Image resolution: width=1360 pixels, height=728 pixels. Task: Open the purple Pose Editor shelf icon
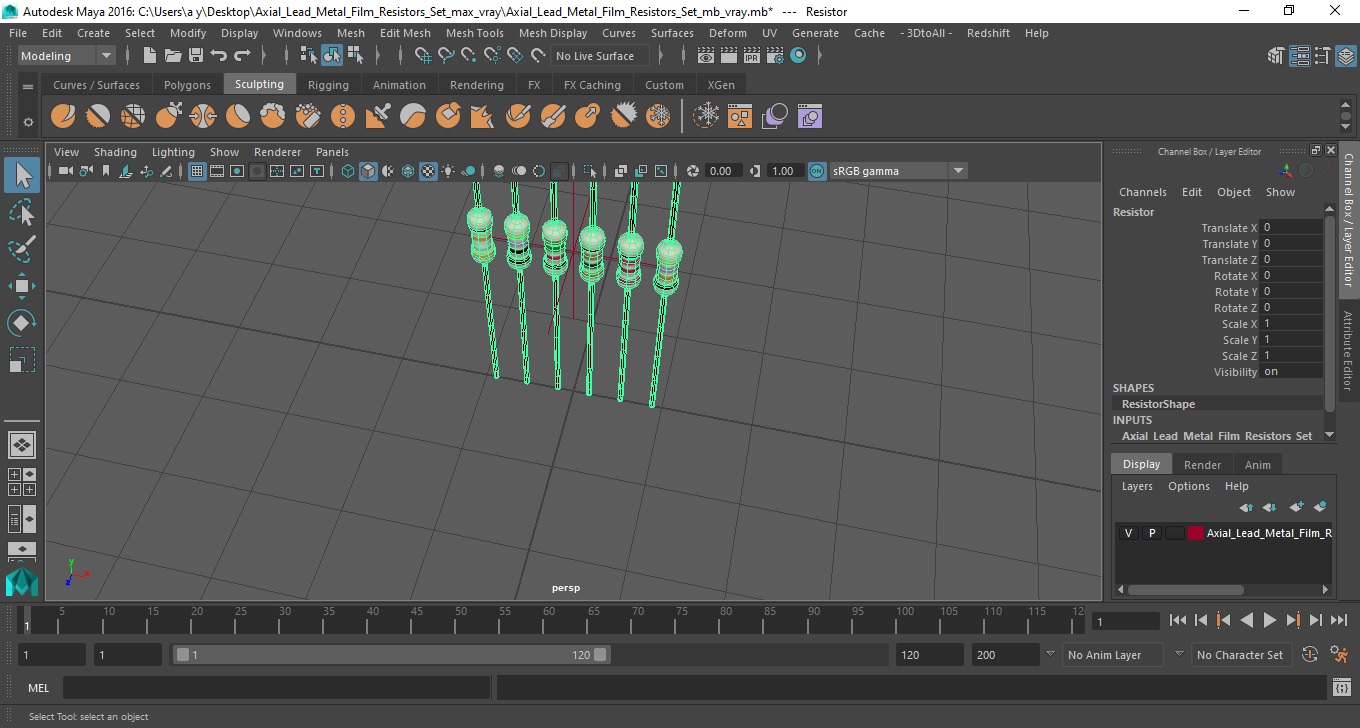809,117
